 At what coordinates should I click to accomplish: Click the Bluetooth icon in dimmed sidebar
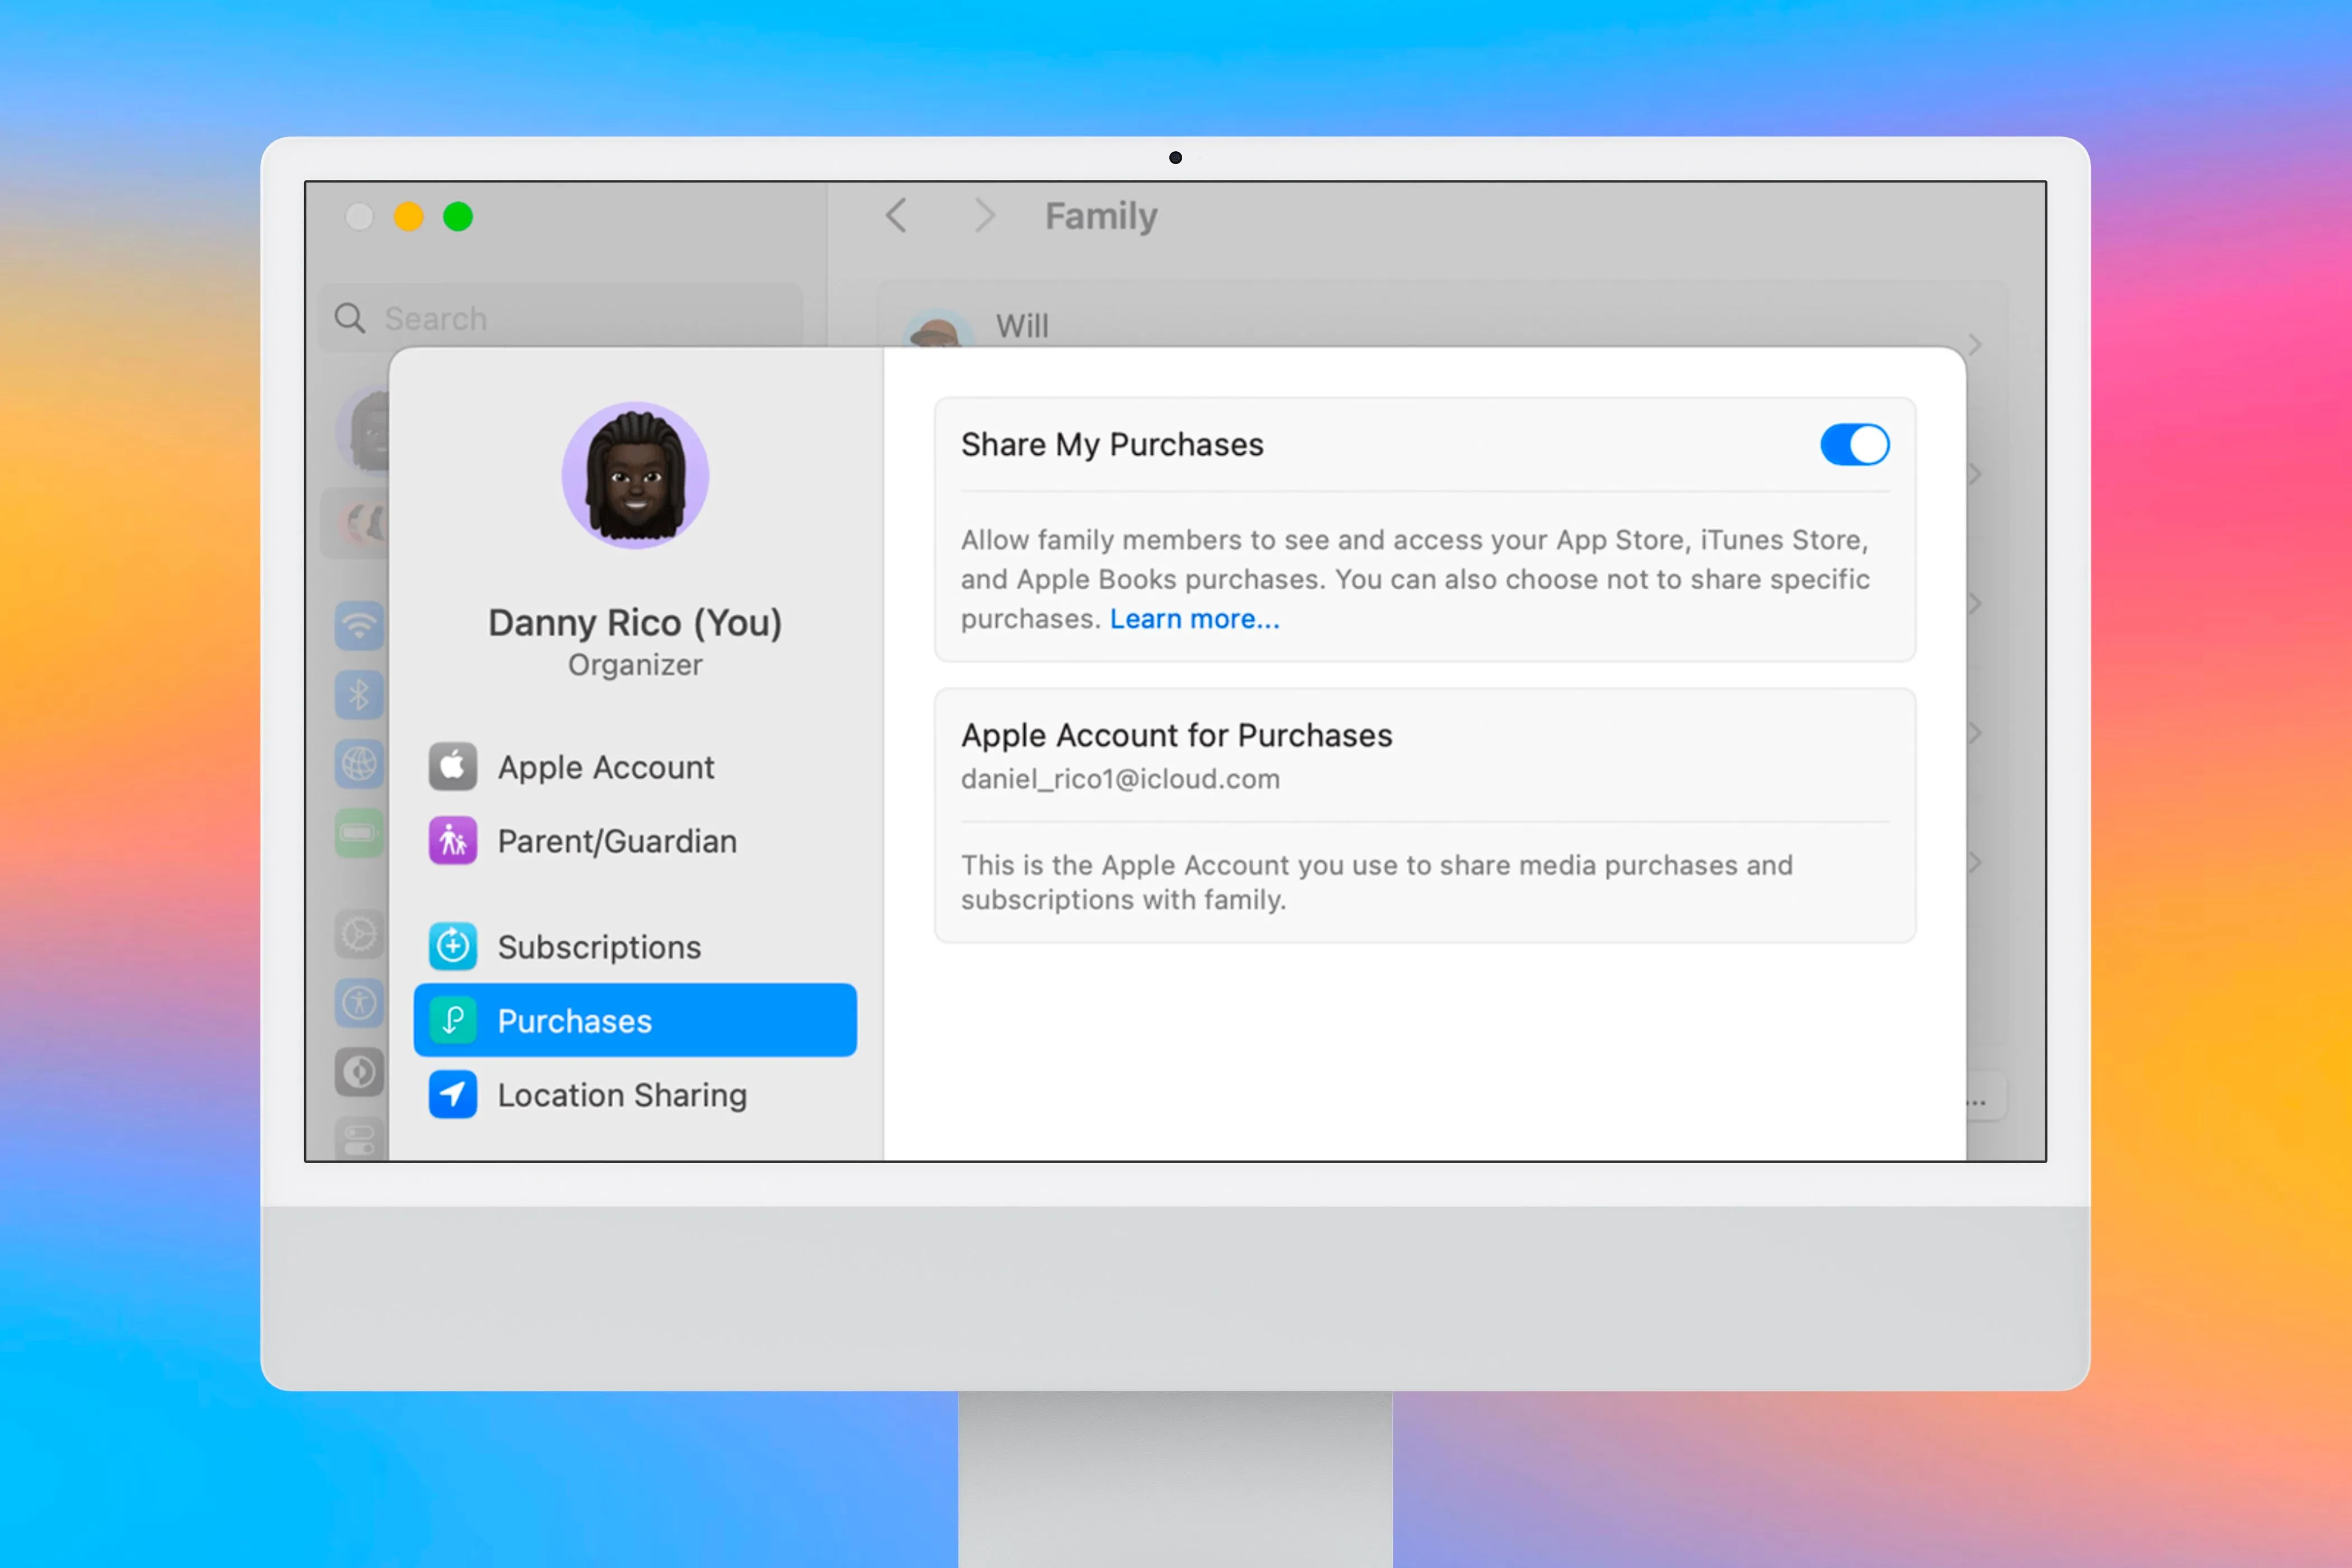point(359,695)
